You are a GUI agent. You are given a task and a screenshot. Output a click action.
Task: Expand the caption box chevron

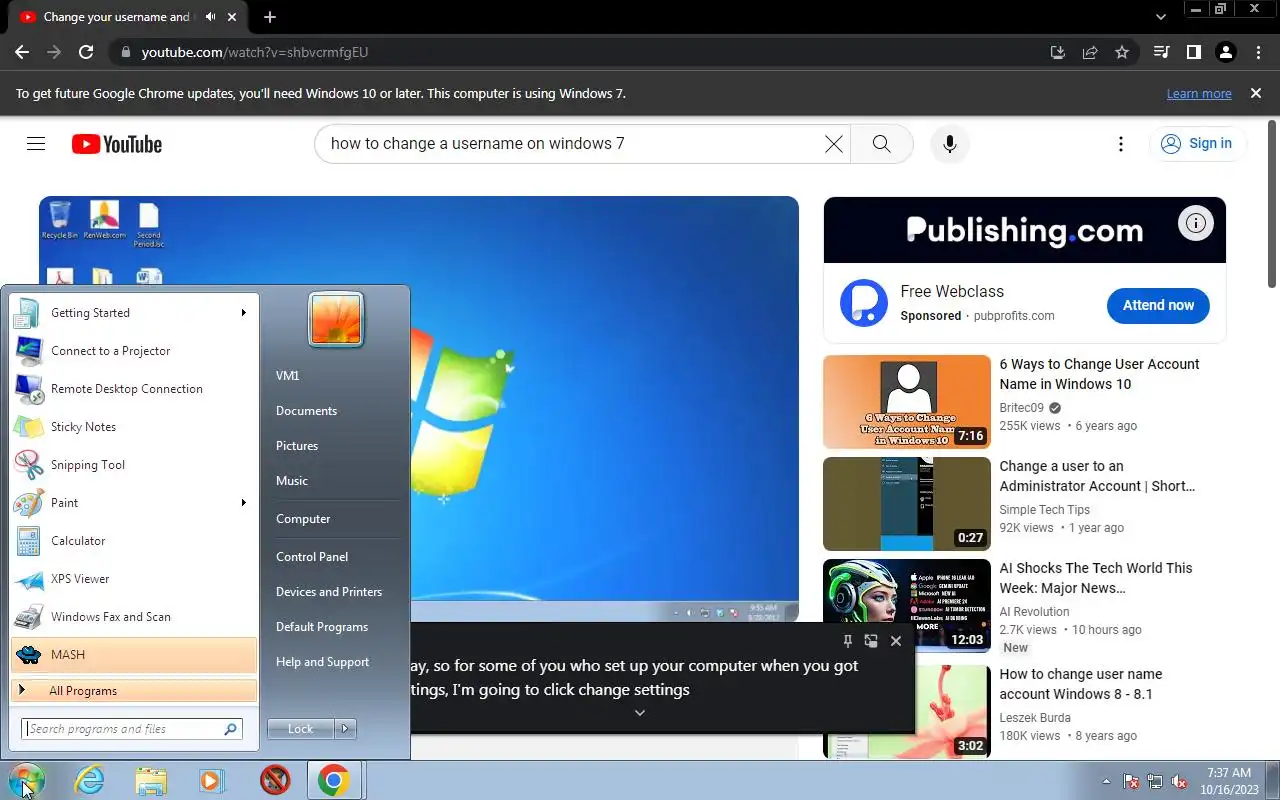(640, 713)
